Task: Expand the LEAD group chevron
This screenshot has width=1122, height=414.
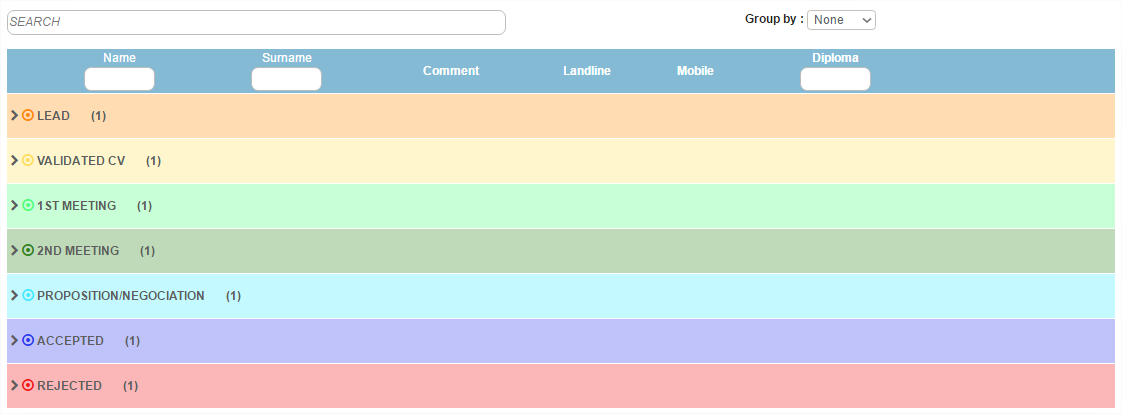Action: pyautogui.click(x=14, y=116)
